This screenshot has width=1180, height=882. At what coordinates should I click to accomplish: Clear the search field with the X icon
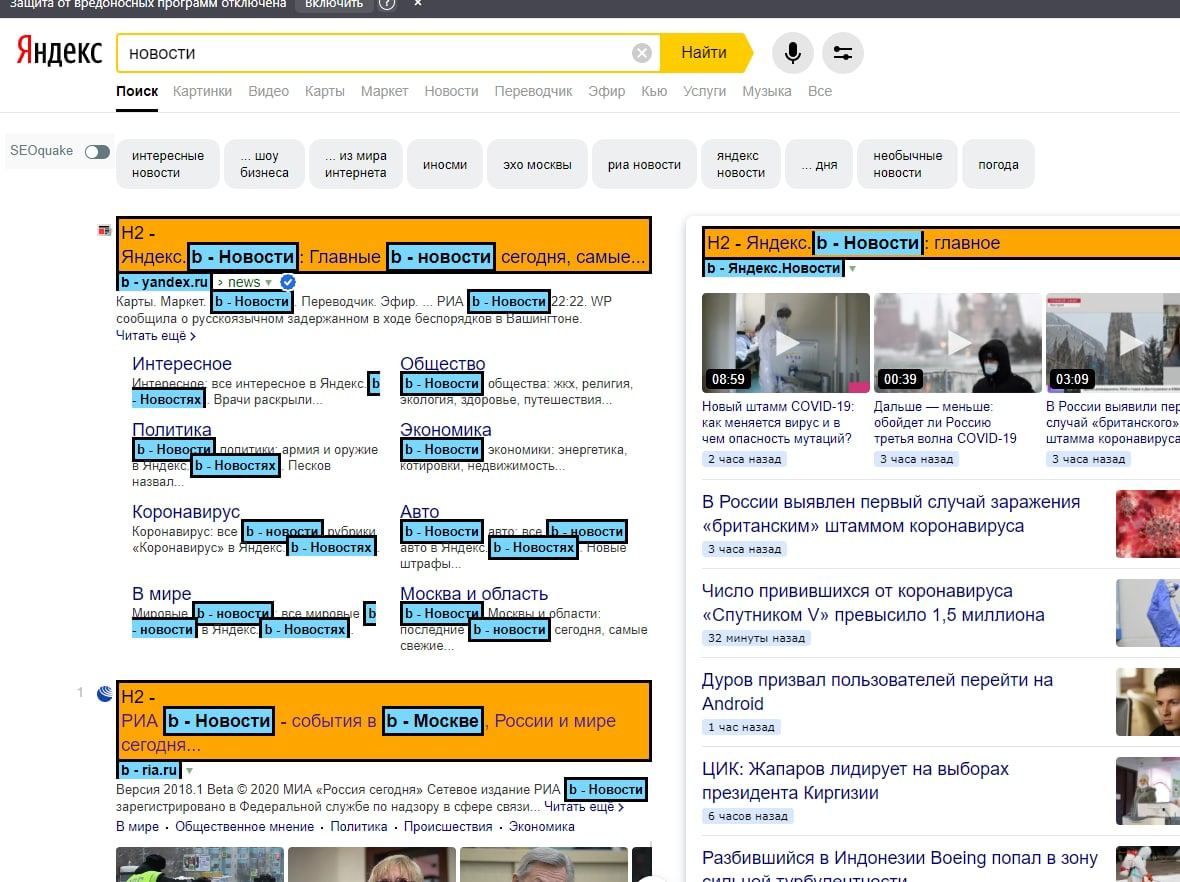(641, 53)
